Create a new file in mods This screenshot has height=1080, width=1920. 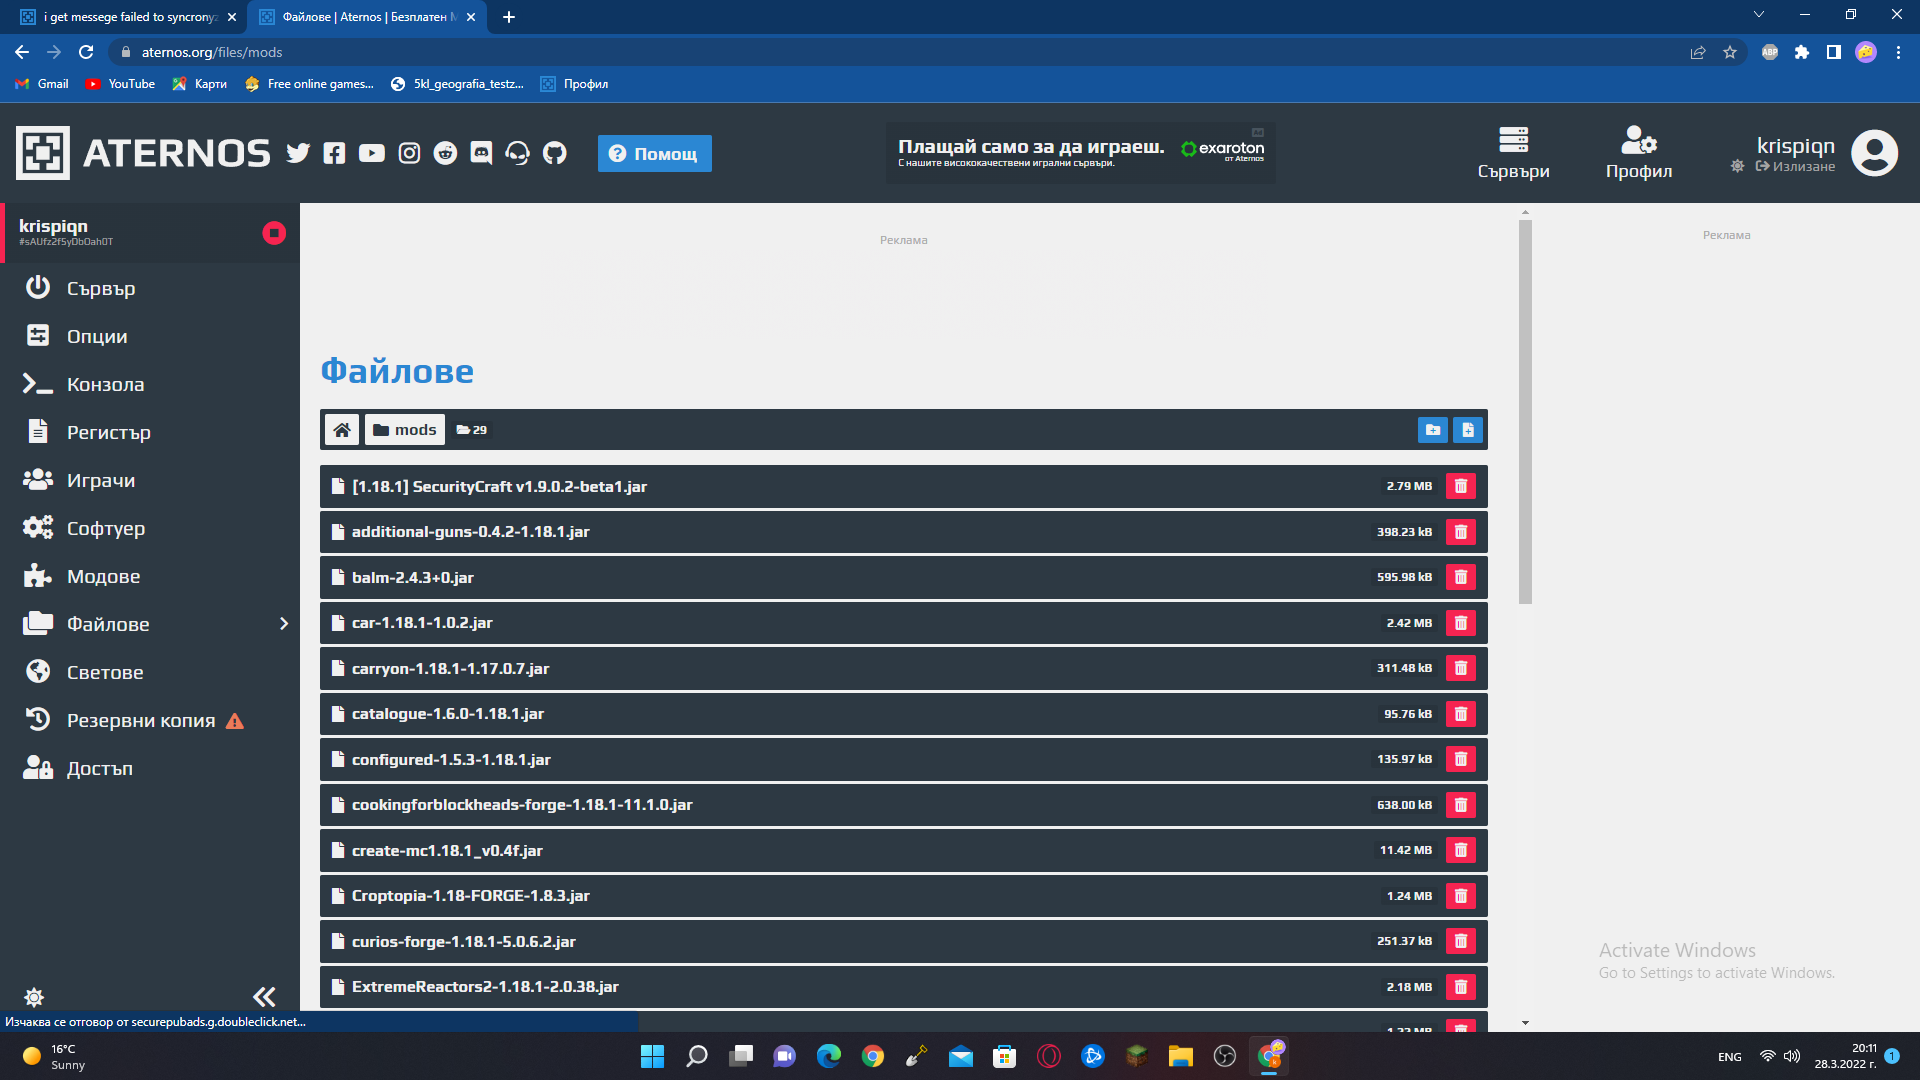(1468, 430)
